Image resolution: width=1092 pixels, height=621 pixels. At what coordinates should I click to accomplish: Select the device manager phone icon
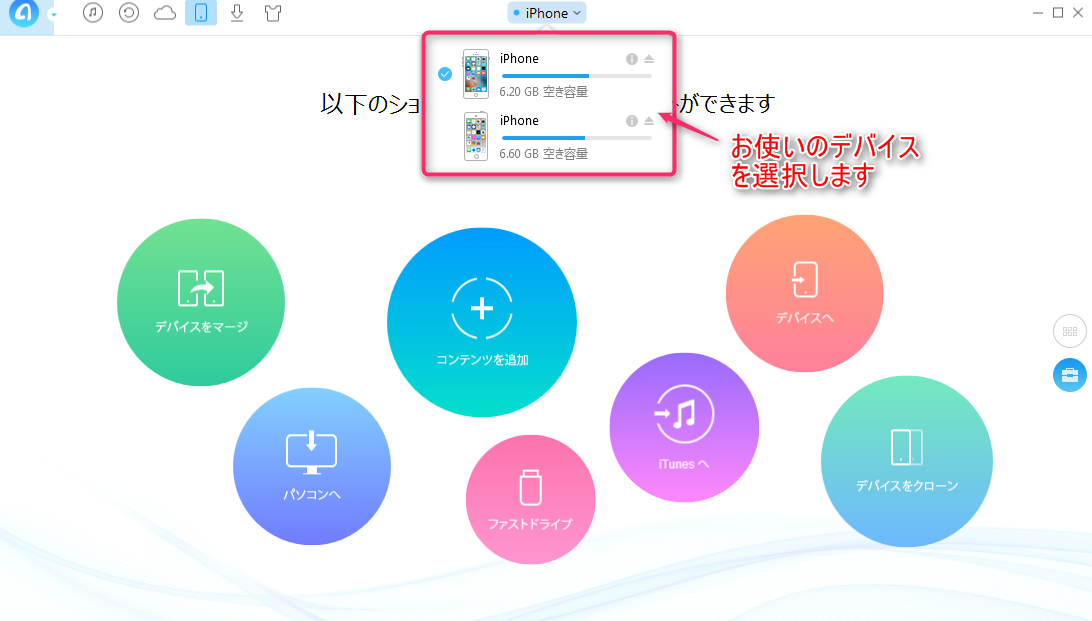click(201, 13)
